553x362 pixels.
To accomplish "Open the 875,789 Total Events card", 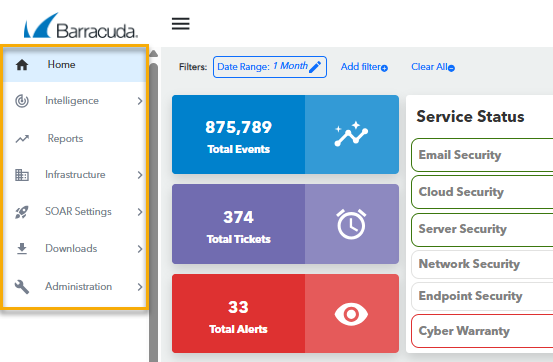I will tap(285, 134).
